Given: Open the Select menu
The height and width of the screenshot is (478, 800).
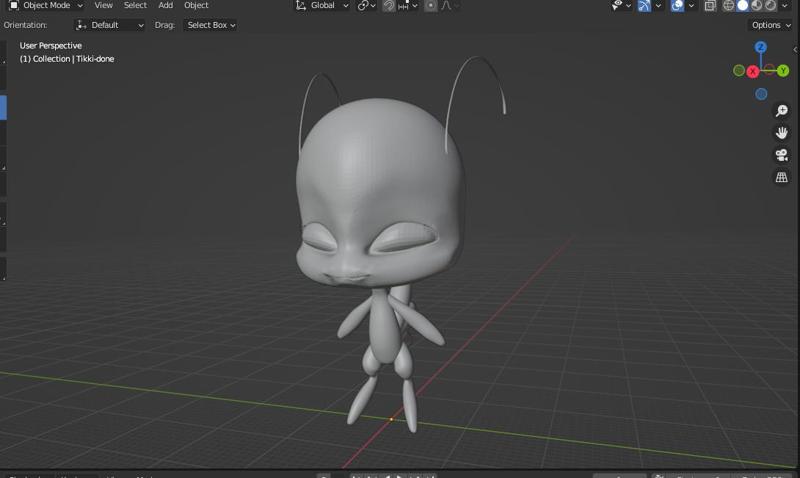Looking at the screenshot, I should (x=135, y=5).
